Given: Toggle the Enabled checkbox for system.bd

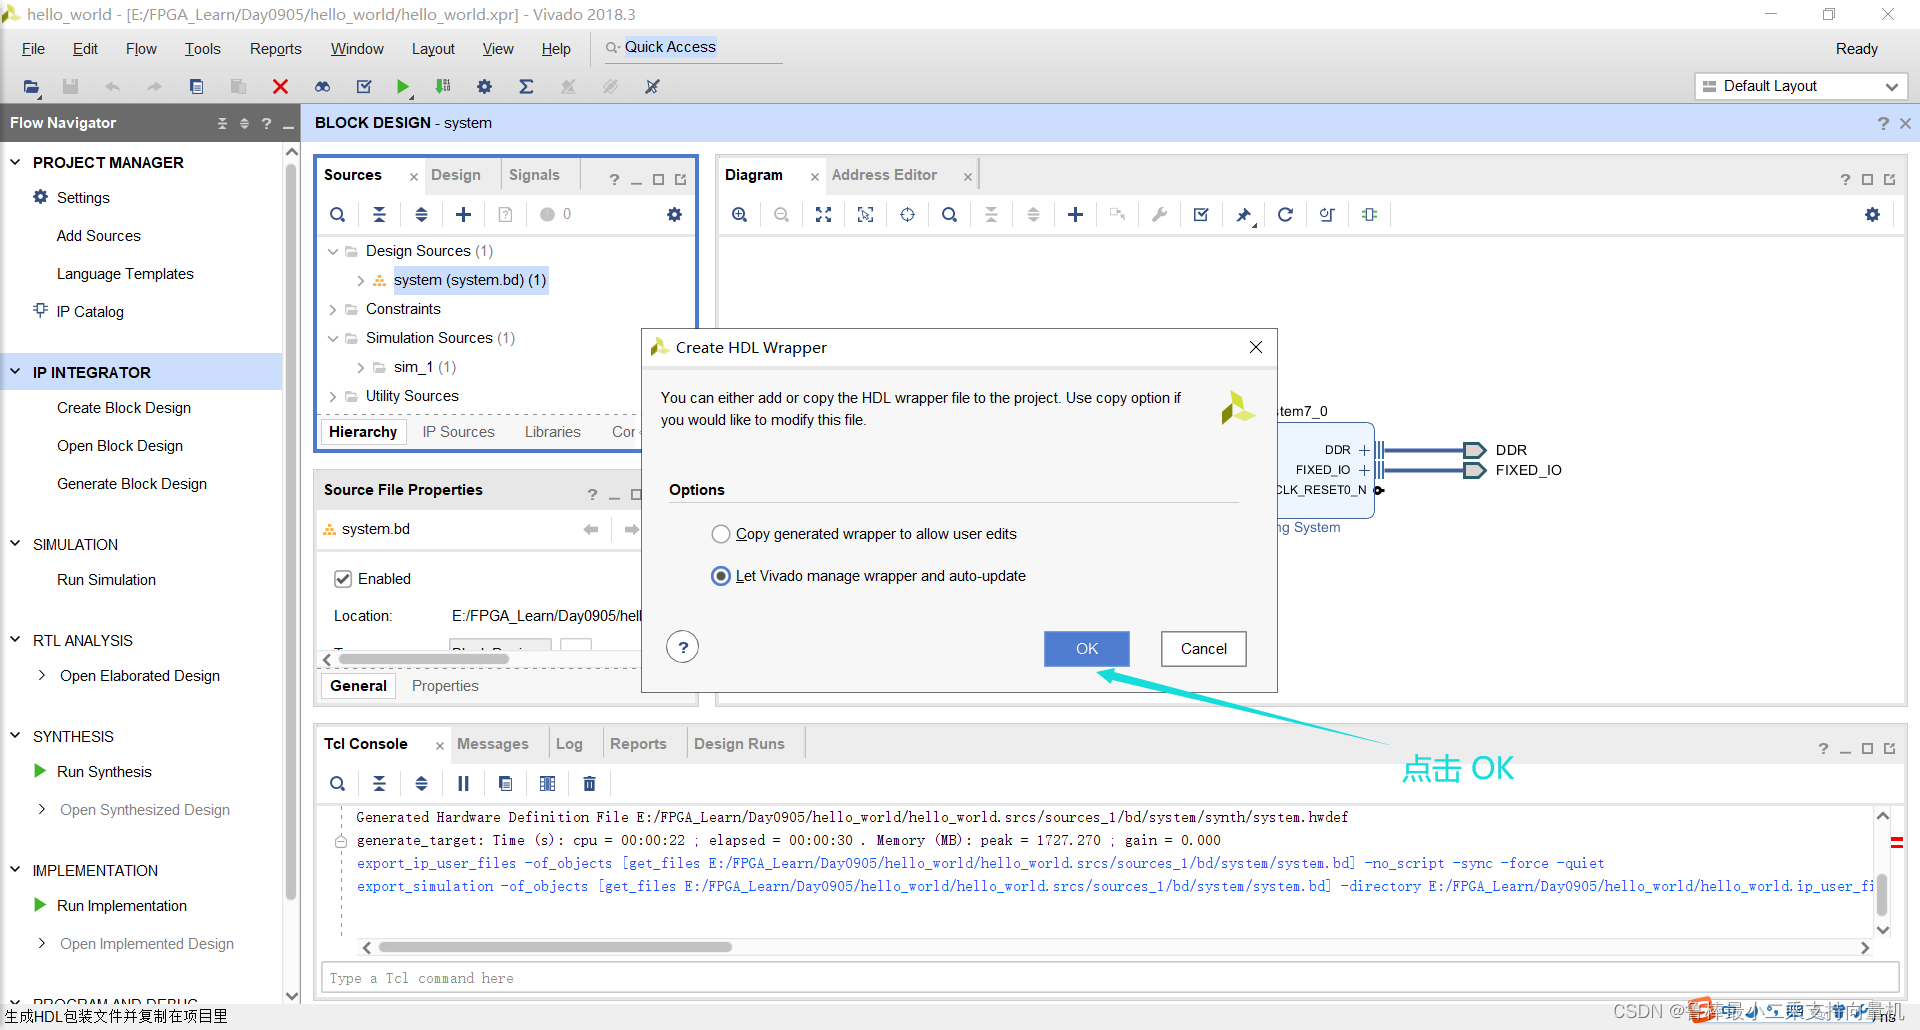Looking at the screenshot, I should tap(343, 578).
